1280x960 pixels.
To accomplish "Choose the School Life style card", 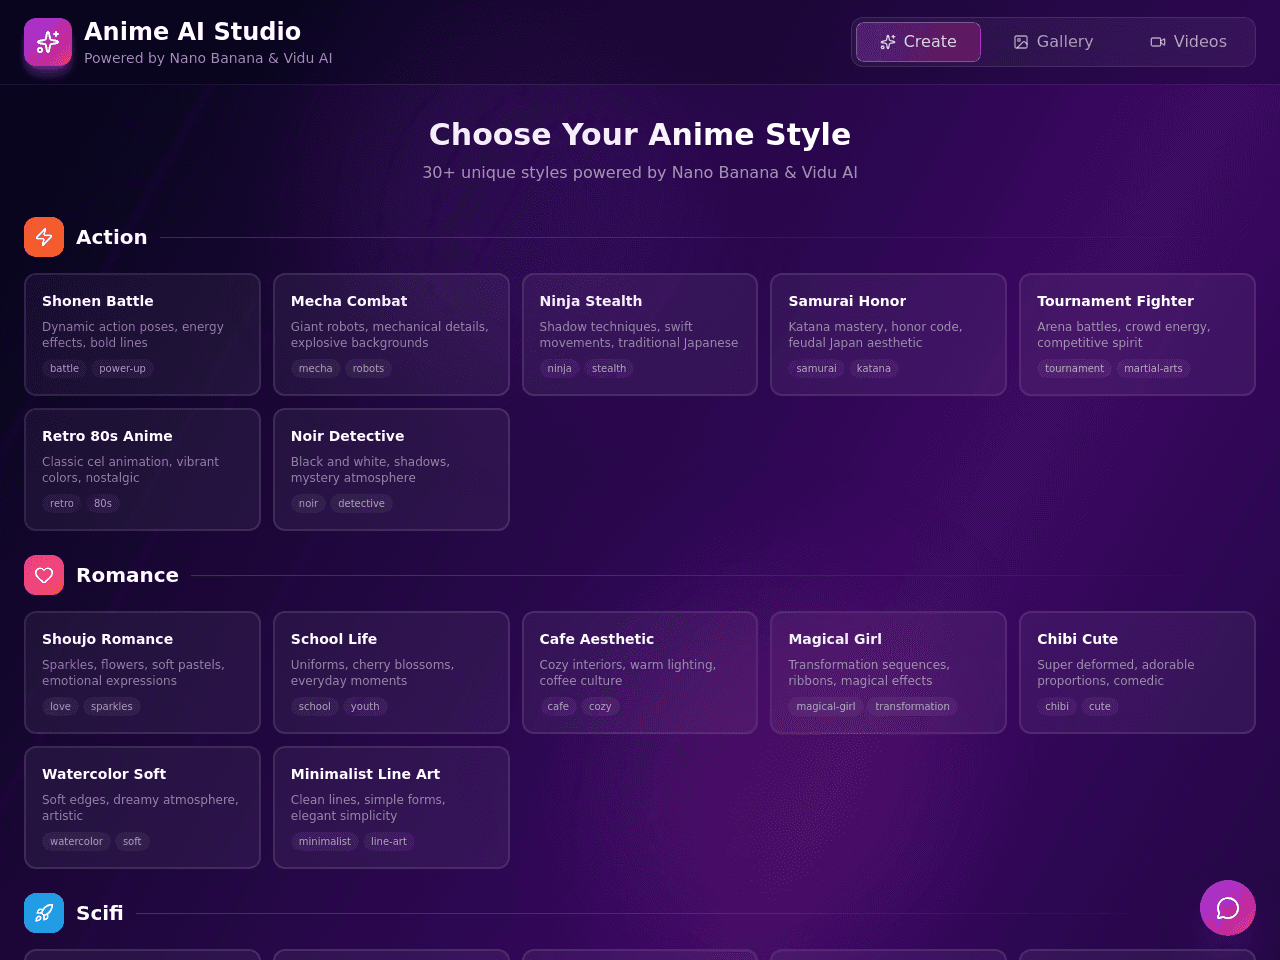I will pos(391,672).
